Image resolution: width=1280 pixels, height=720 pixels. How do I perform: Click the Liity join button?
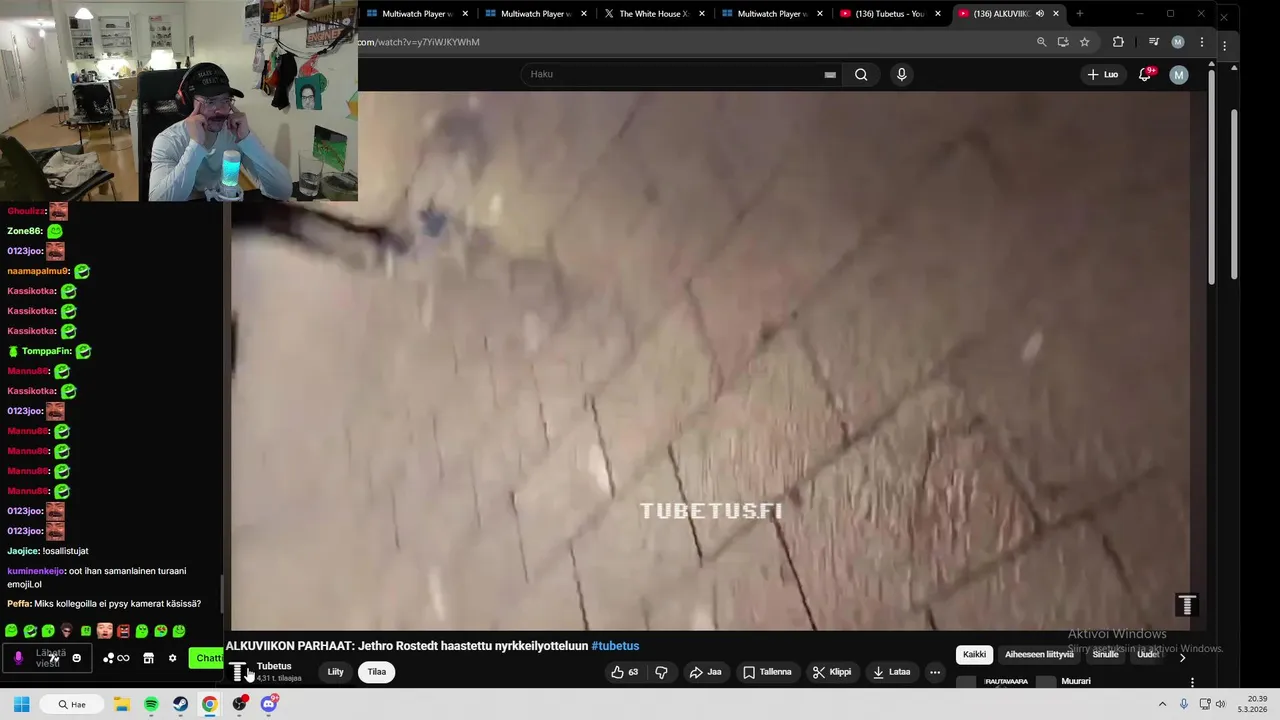pyautogui.click(x=336, y=672)
